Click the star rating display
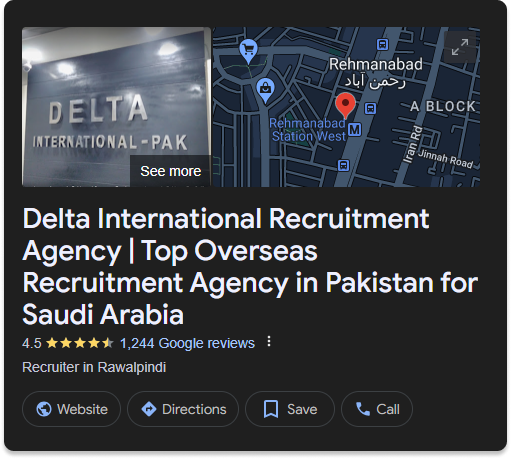This screenshot has width=511, height=459. point(80,343)
